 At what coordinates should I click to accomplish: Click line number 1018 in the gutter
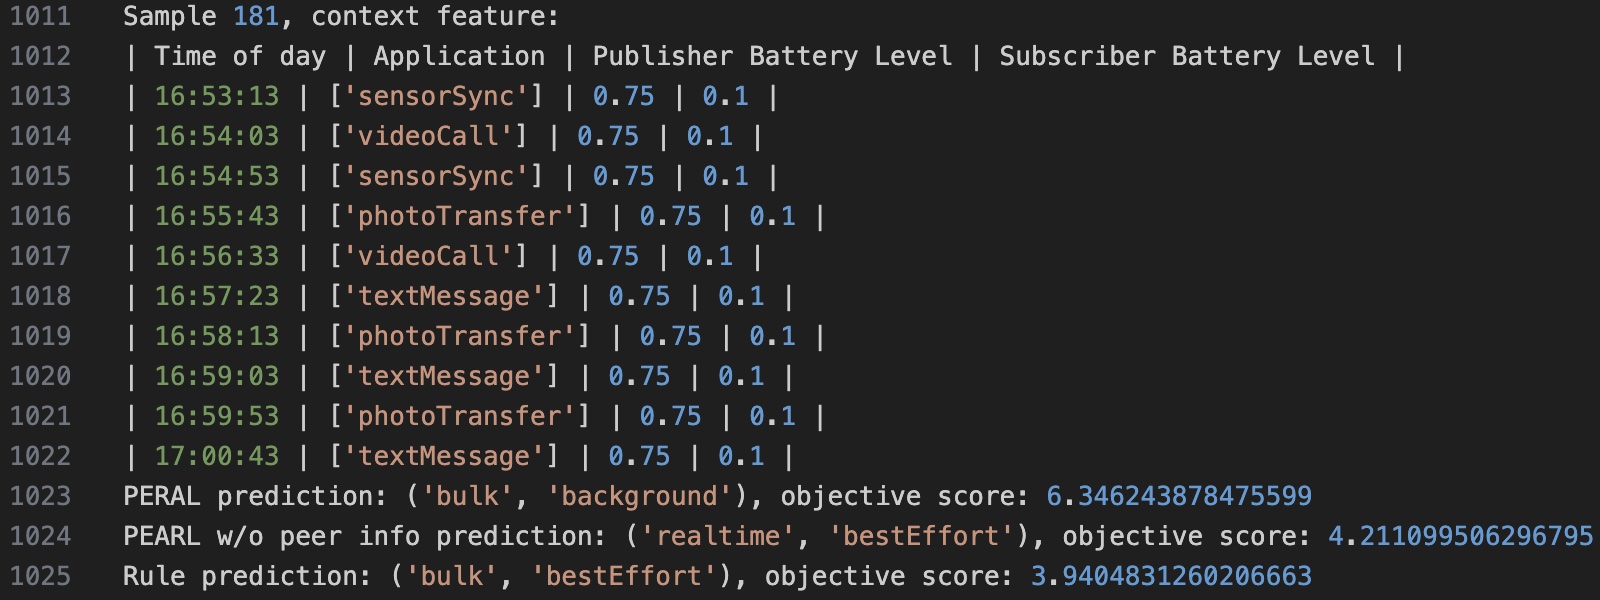coord(40,296)
